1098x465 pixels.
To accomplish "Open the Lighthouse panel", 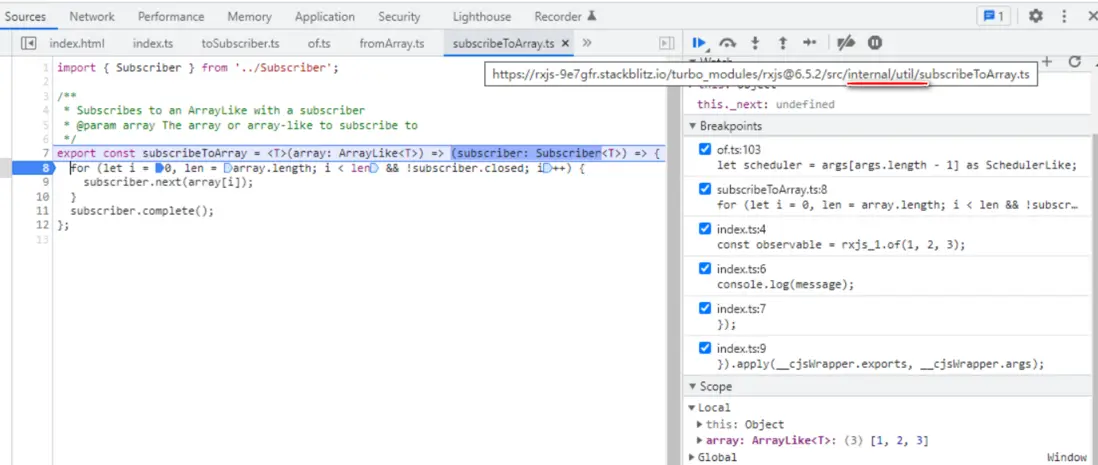I will tap(482, 16).
